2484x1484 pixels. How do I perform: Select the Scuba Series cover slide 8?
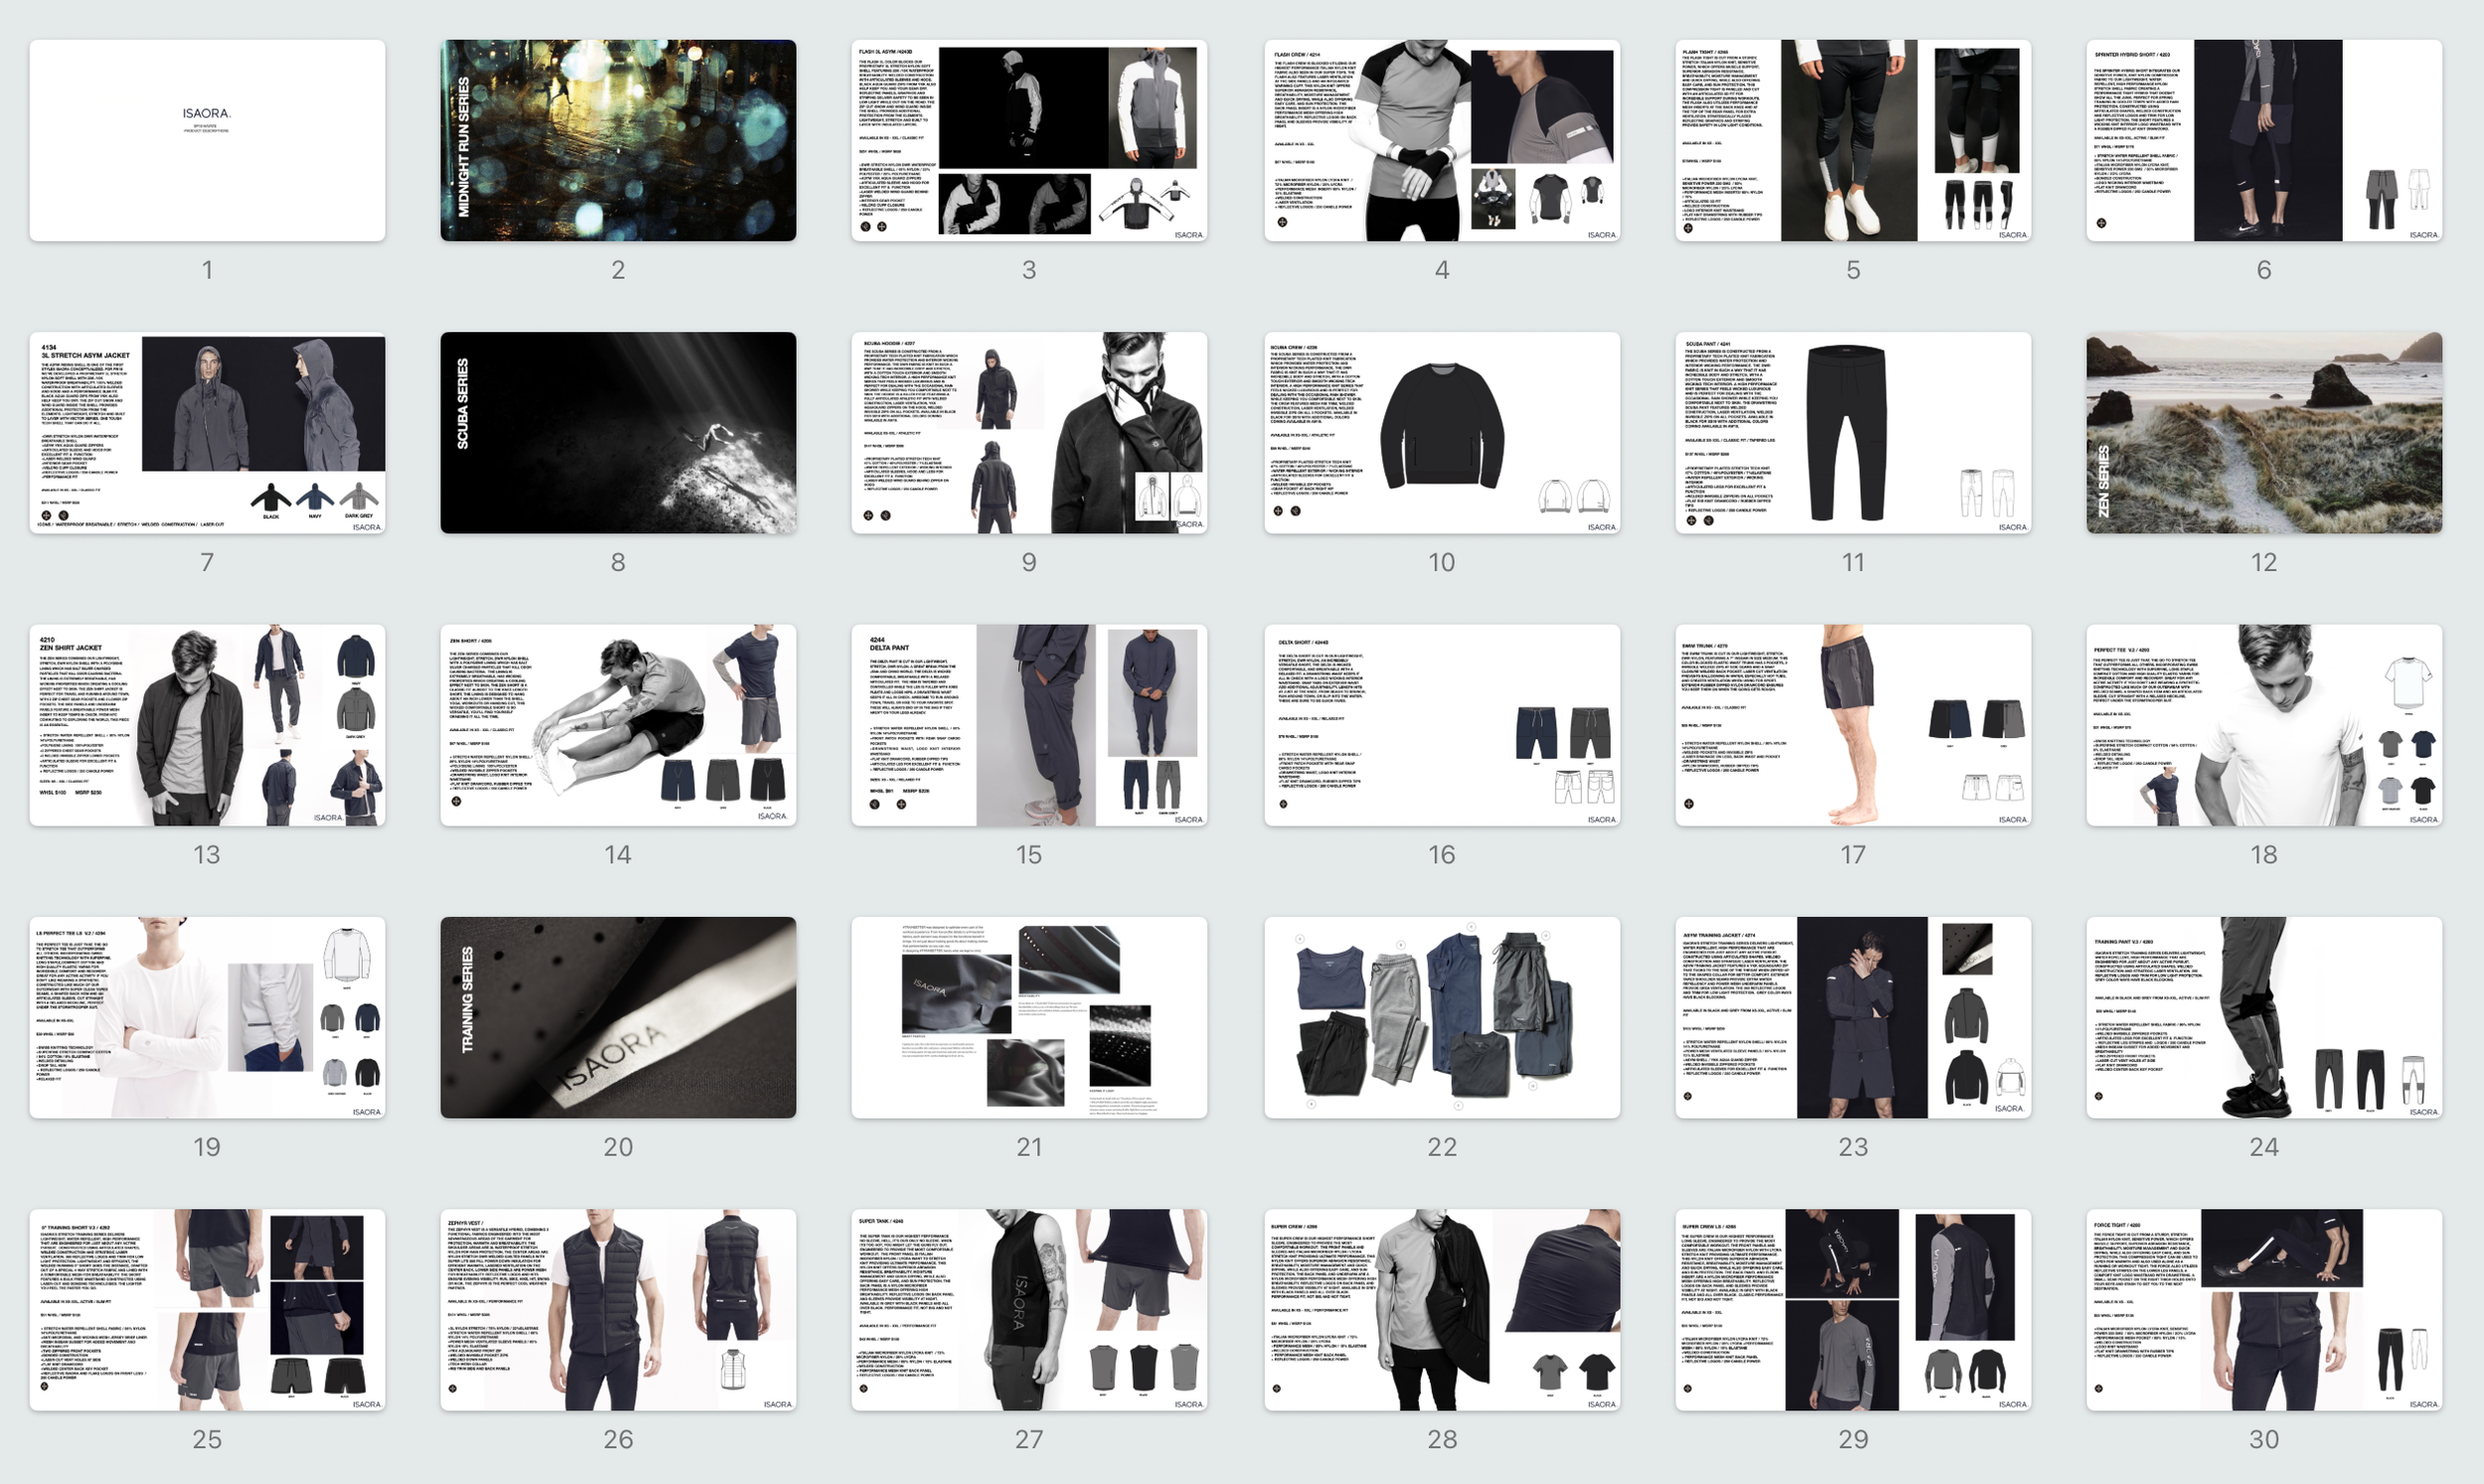(x=618, y=432)
